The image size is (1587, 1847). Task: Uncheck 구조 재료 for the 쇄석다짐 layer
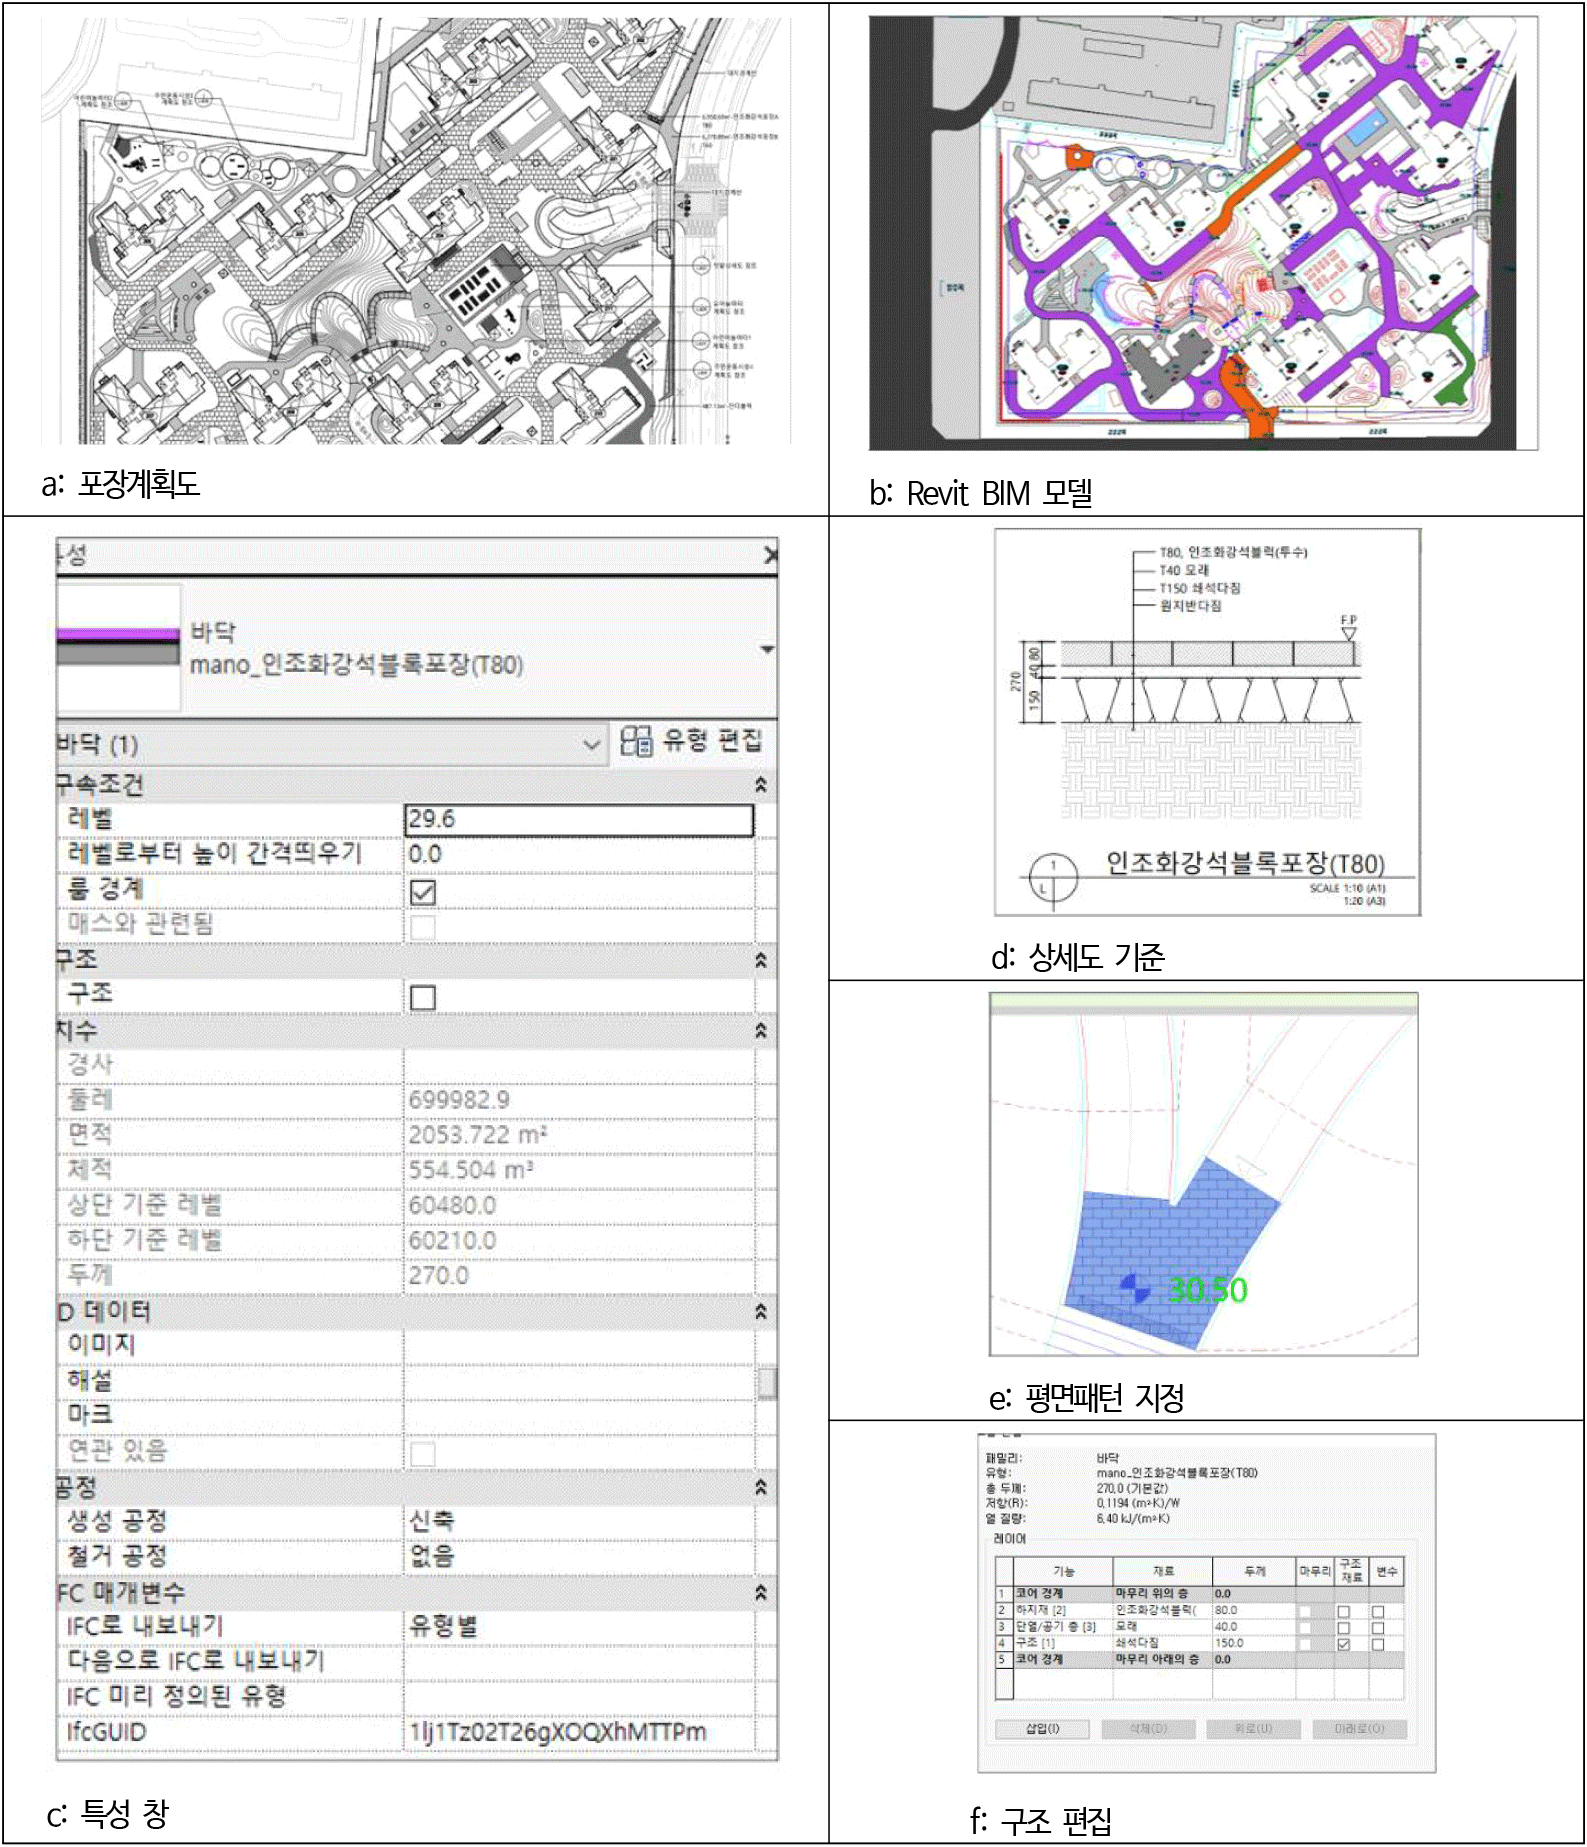(x=1344, y=1643)
